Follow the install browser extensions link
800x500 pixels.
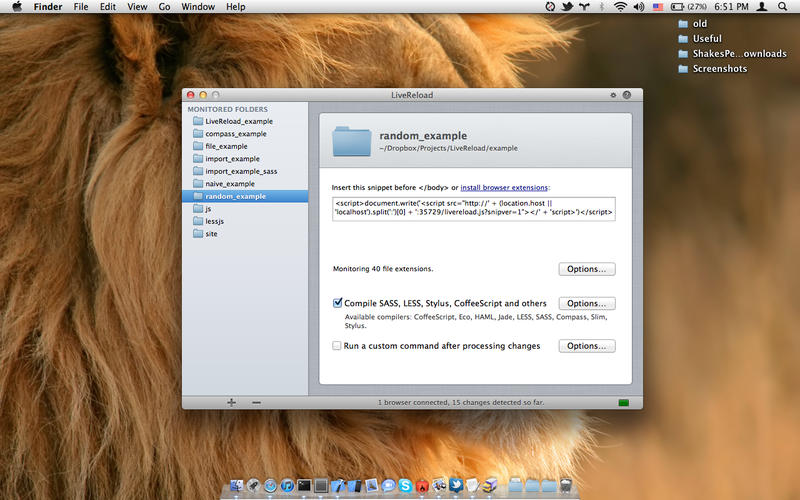504,187
